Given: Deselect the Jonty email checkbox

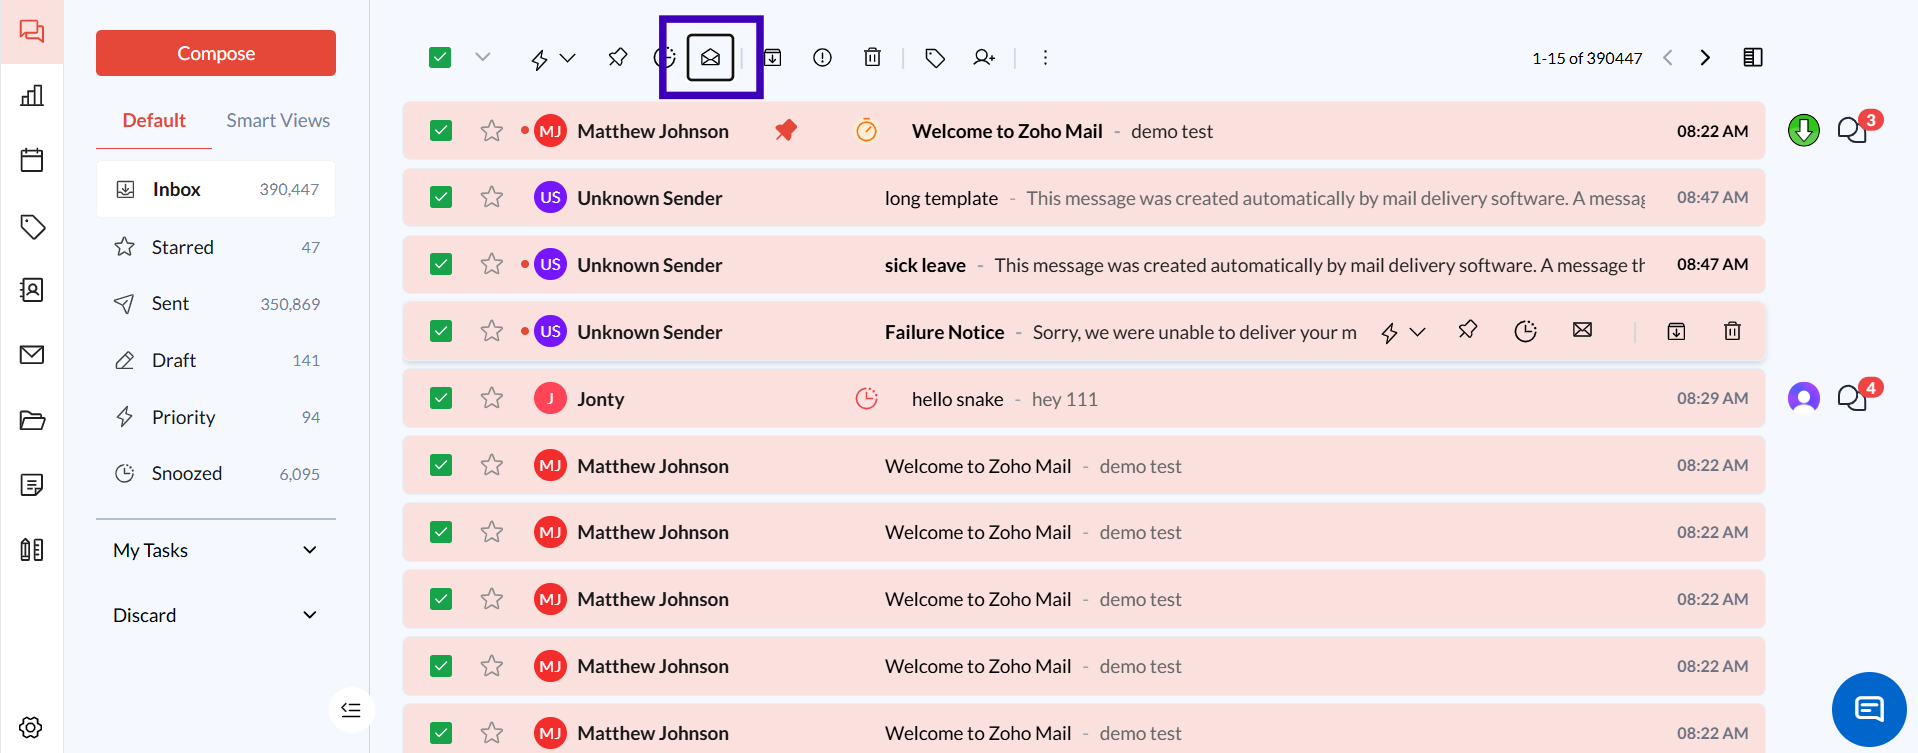Looking at the screenshot, I should point(441,398).
